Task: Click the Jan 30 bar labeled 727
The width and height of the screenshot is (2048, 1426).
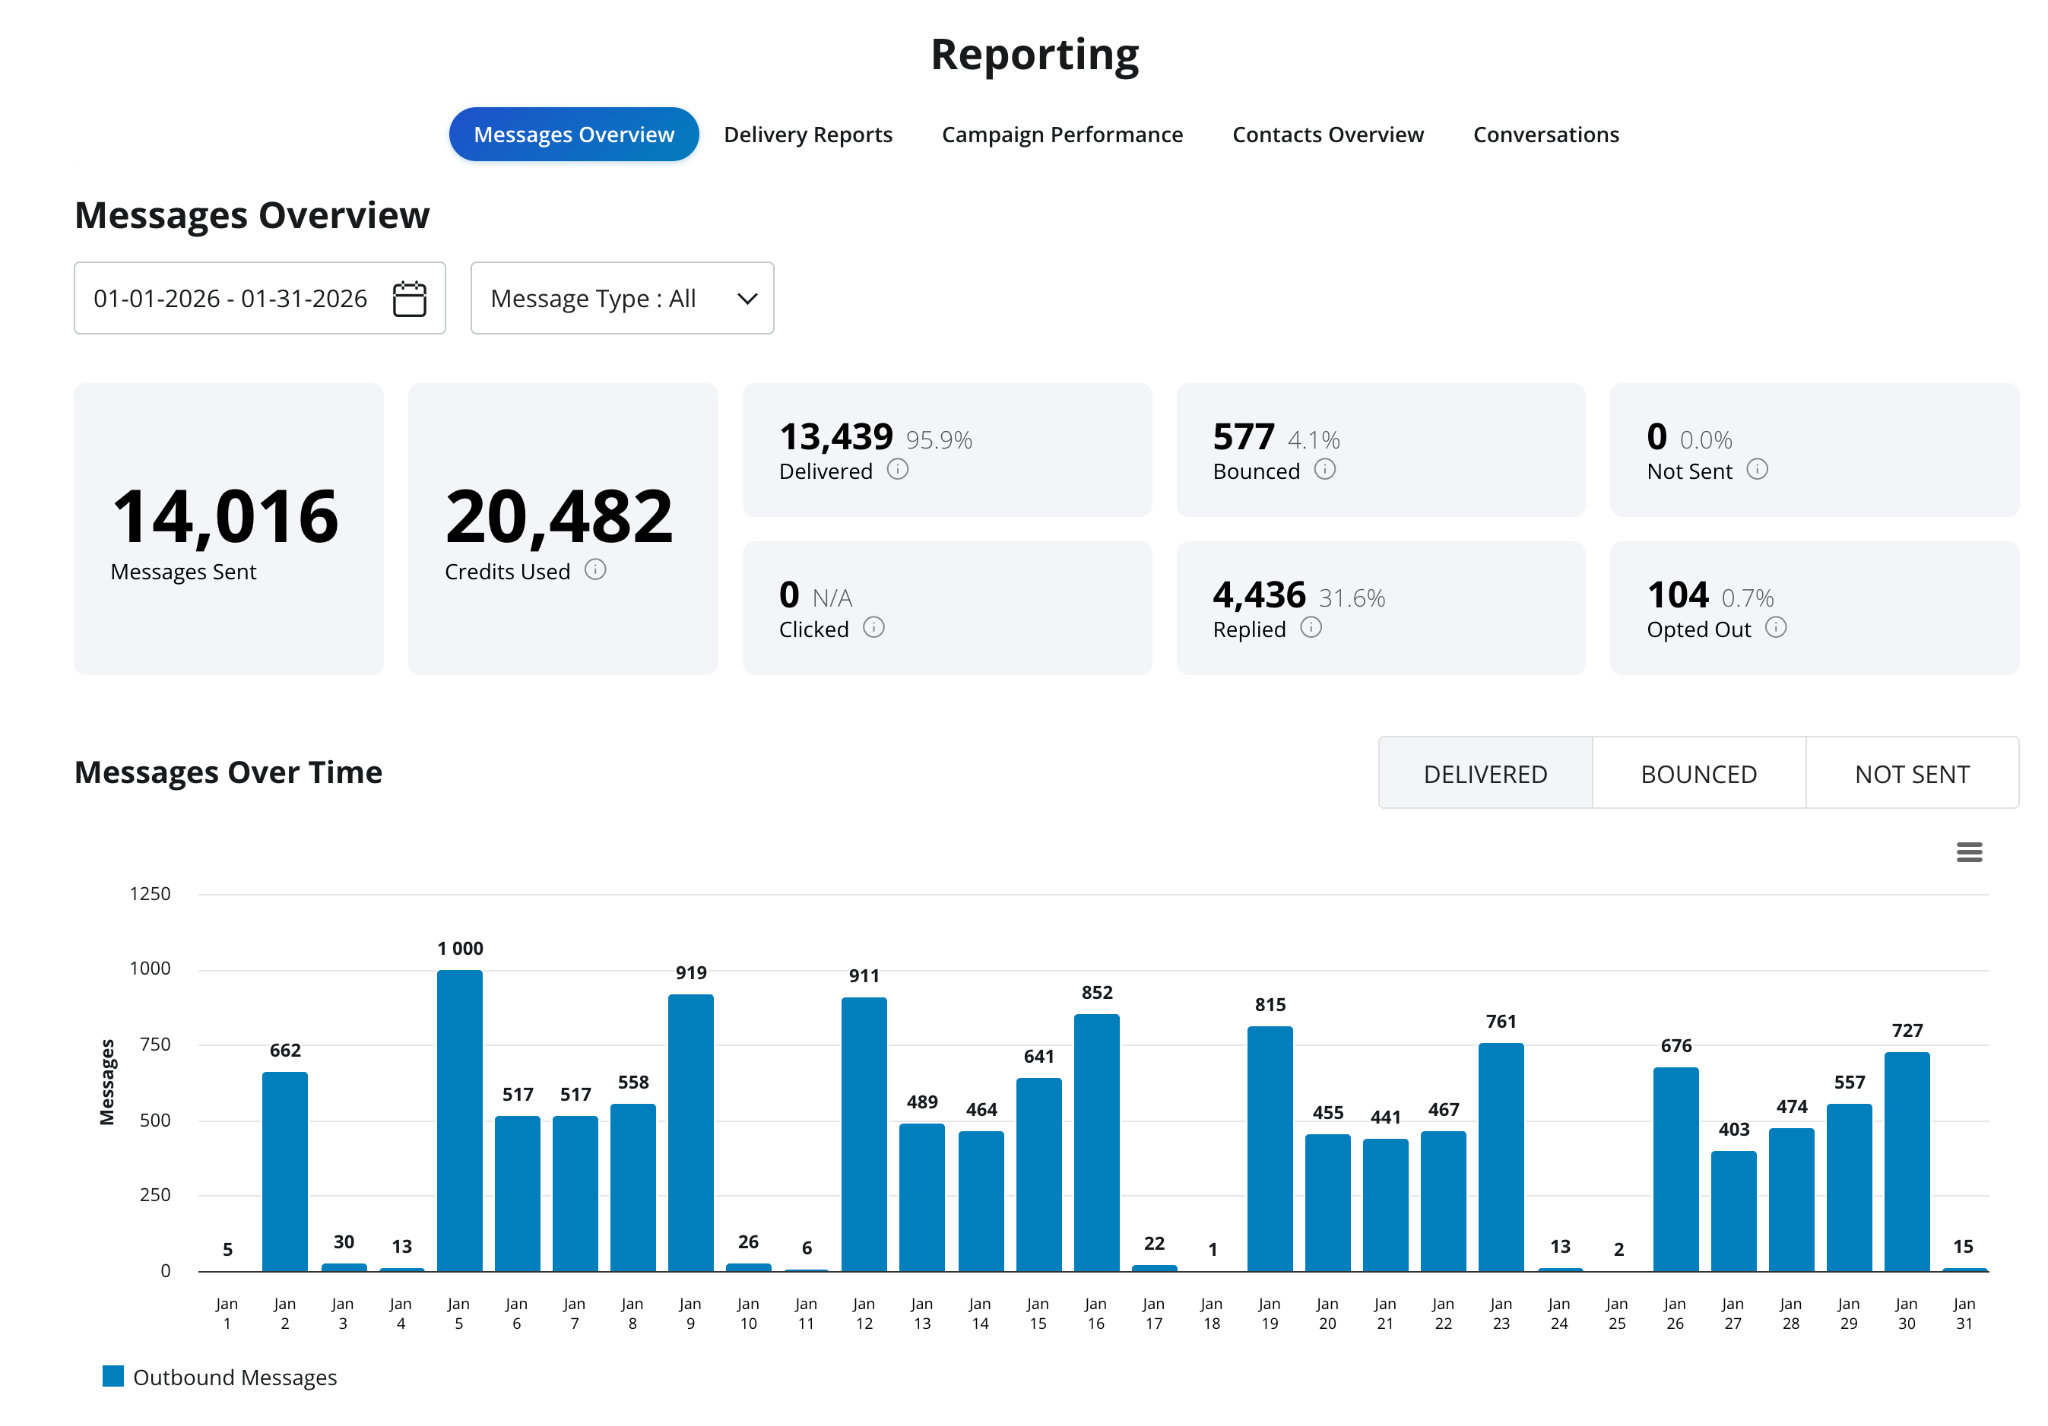Action: [x=1907, y=1161]
